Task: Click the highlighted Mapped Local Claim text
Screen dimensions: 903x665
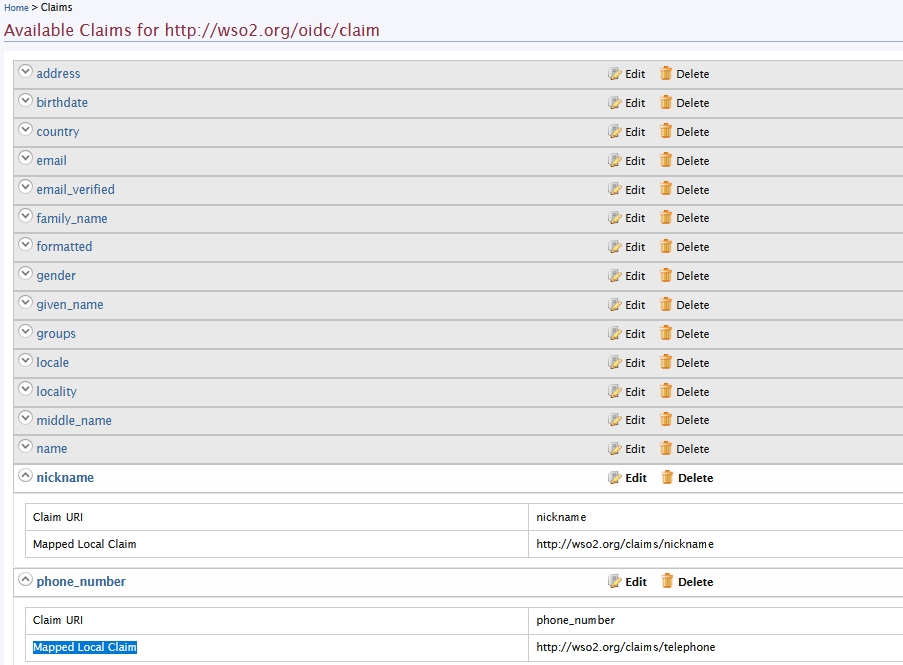Action: pos(85,648)
